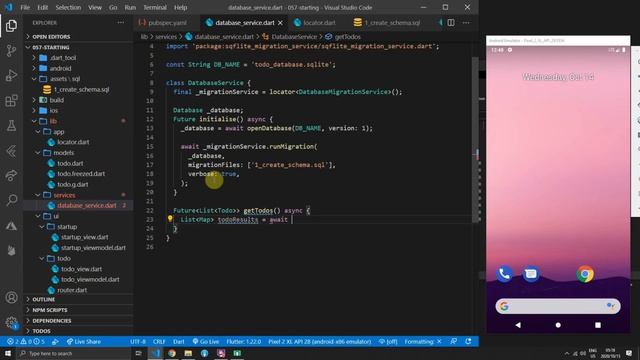
Task: Open startup_view.dart in the explorer
Action: 84,237
